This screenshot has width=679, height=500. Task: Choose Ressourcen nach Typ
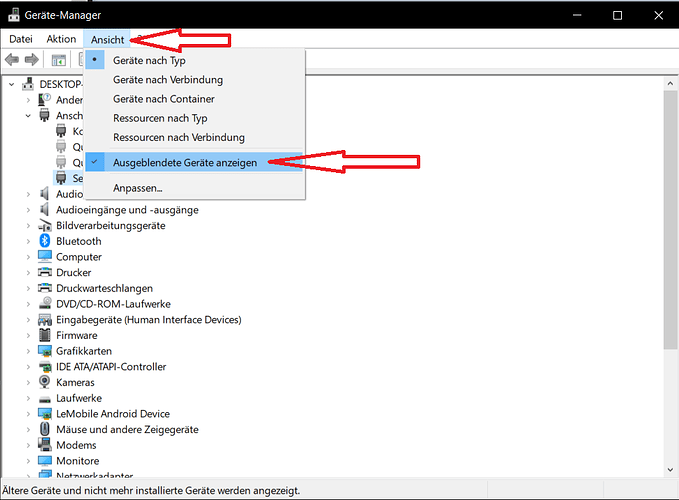(195, 118)
